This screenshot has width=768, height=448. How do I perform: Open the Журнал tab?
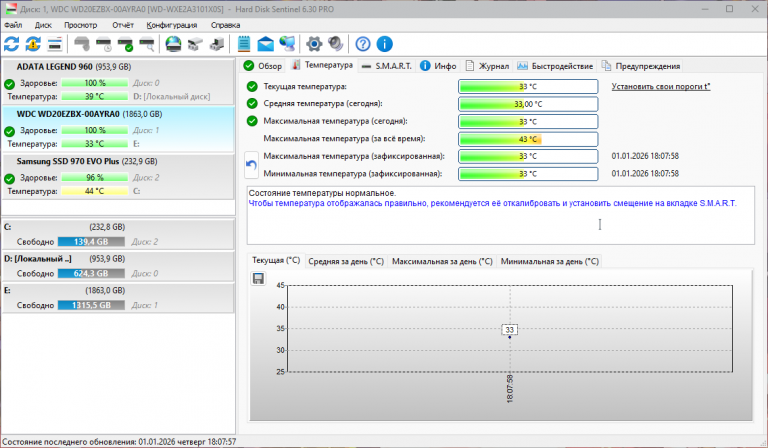coord(487,66)
